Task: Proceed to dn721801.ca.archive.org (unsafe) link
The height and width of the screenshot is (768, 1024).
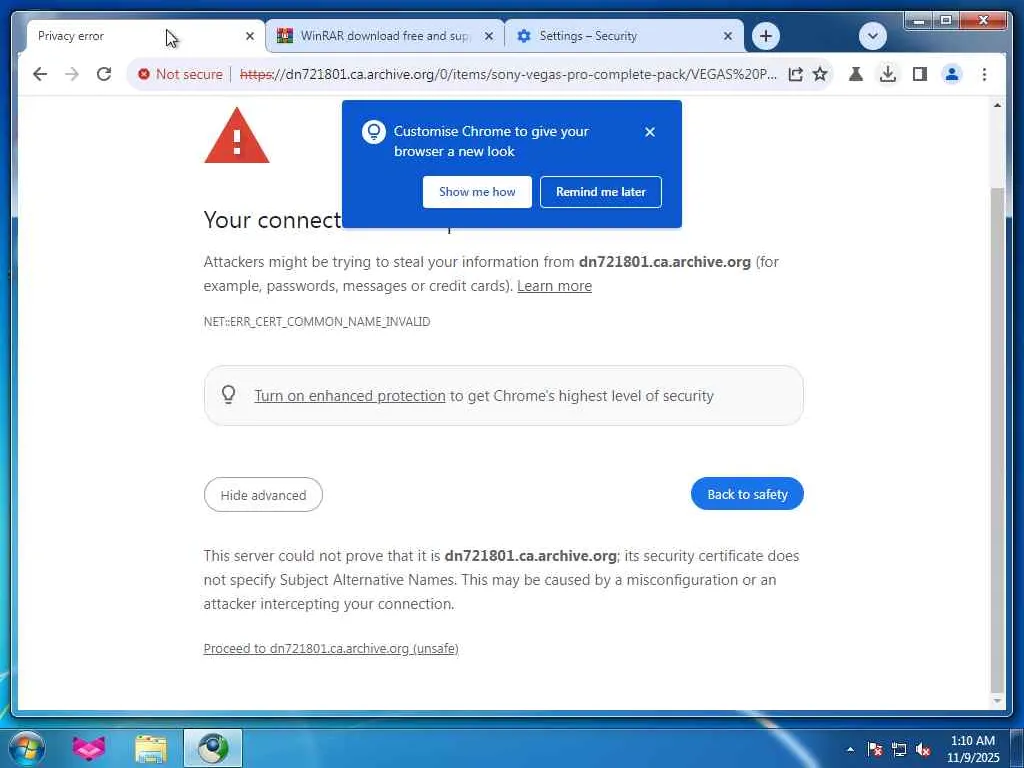Action: [x=331, y=648]
